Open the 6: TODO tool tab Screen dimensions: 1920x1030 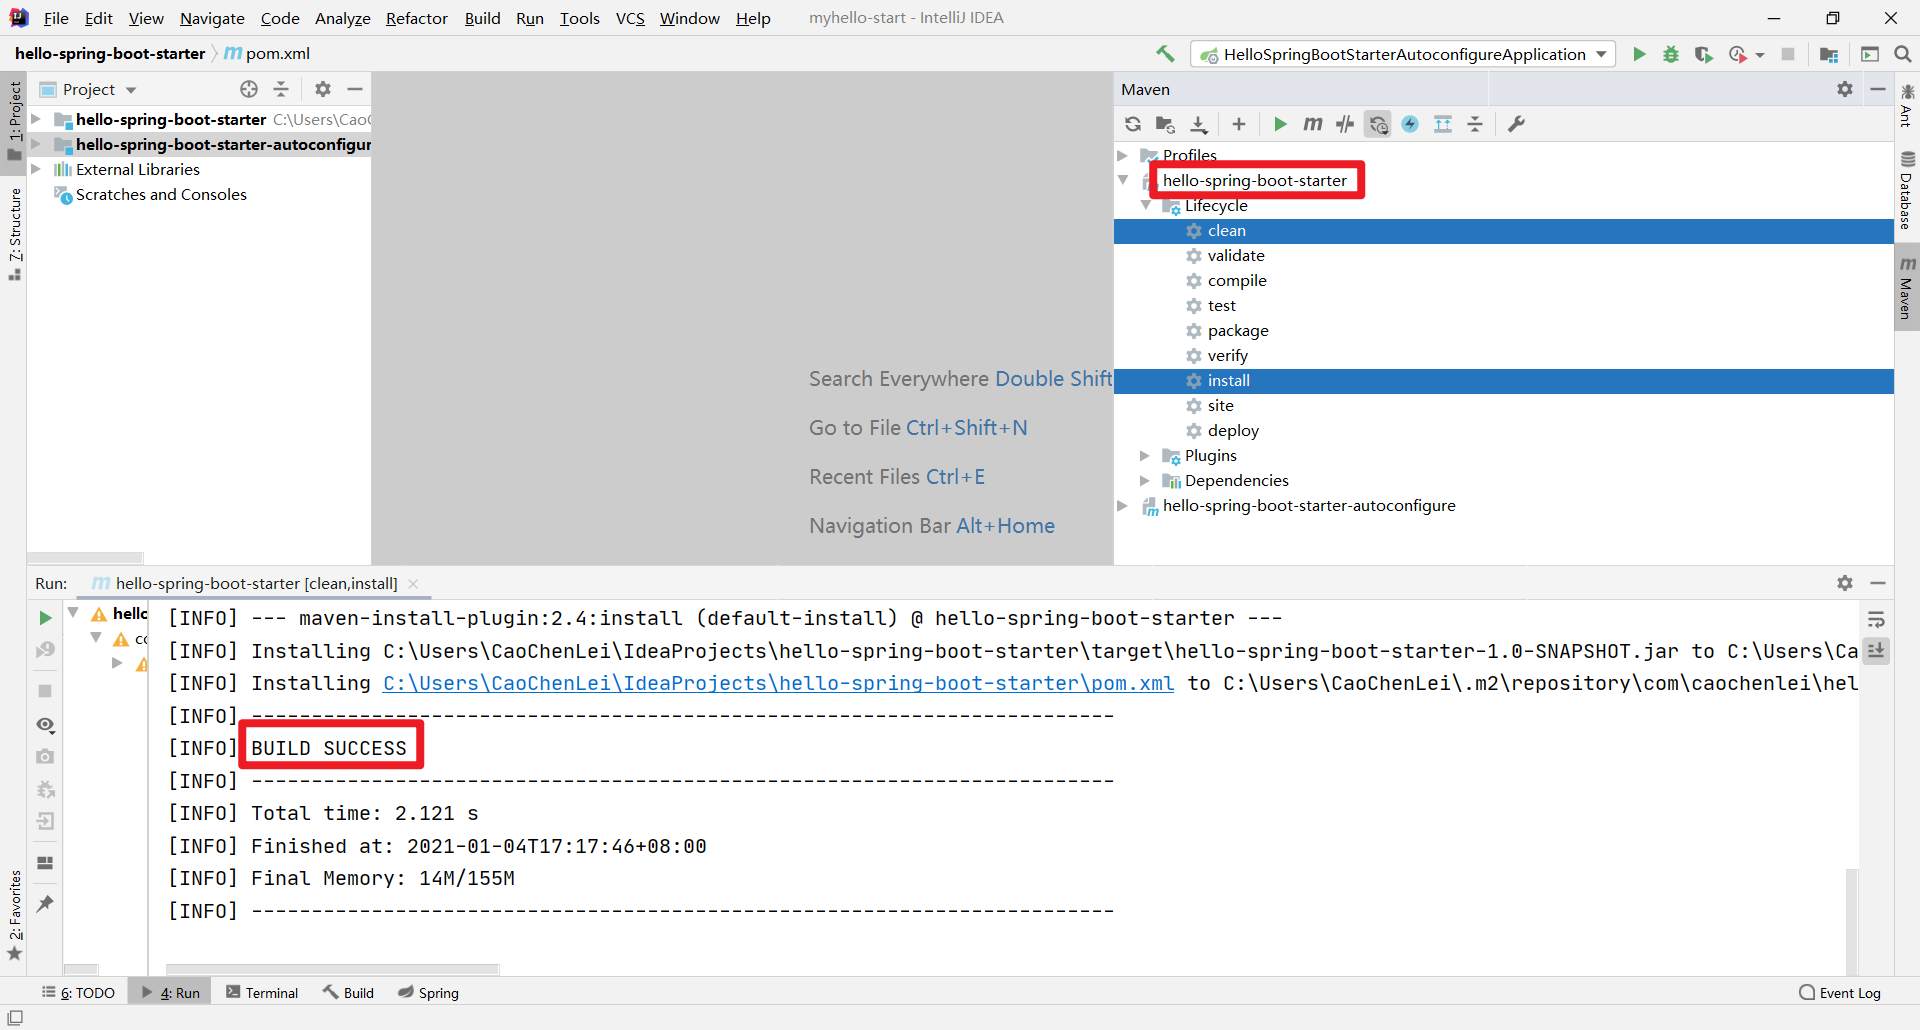(78, 993)
